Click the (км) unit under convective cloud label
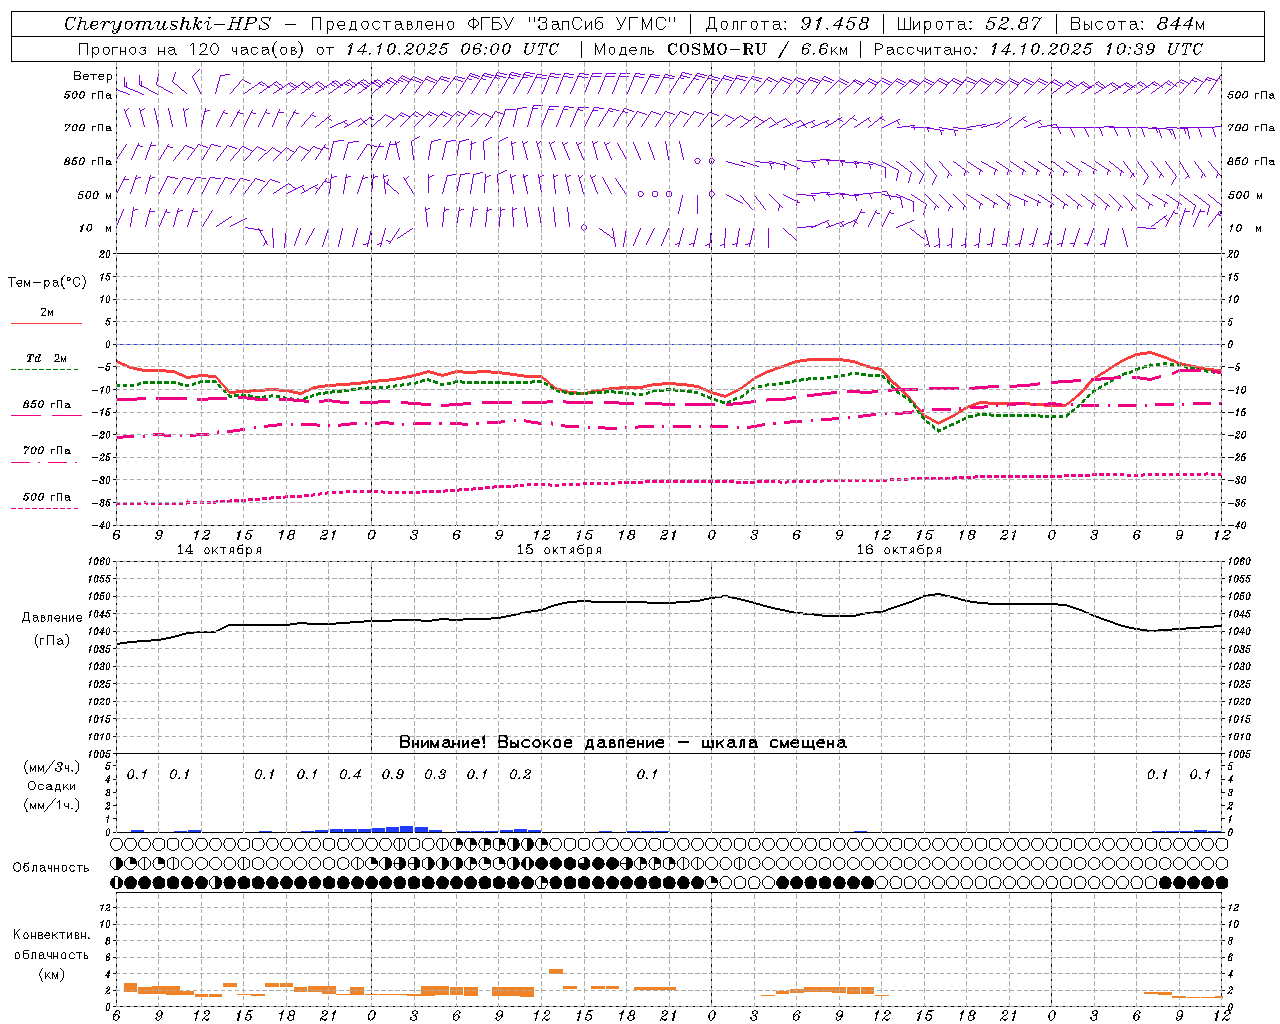Screen dimensions: 1280x1024 coord(52,974)
